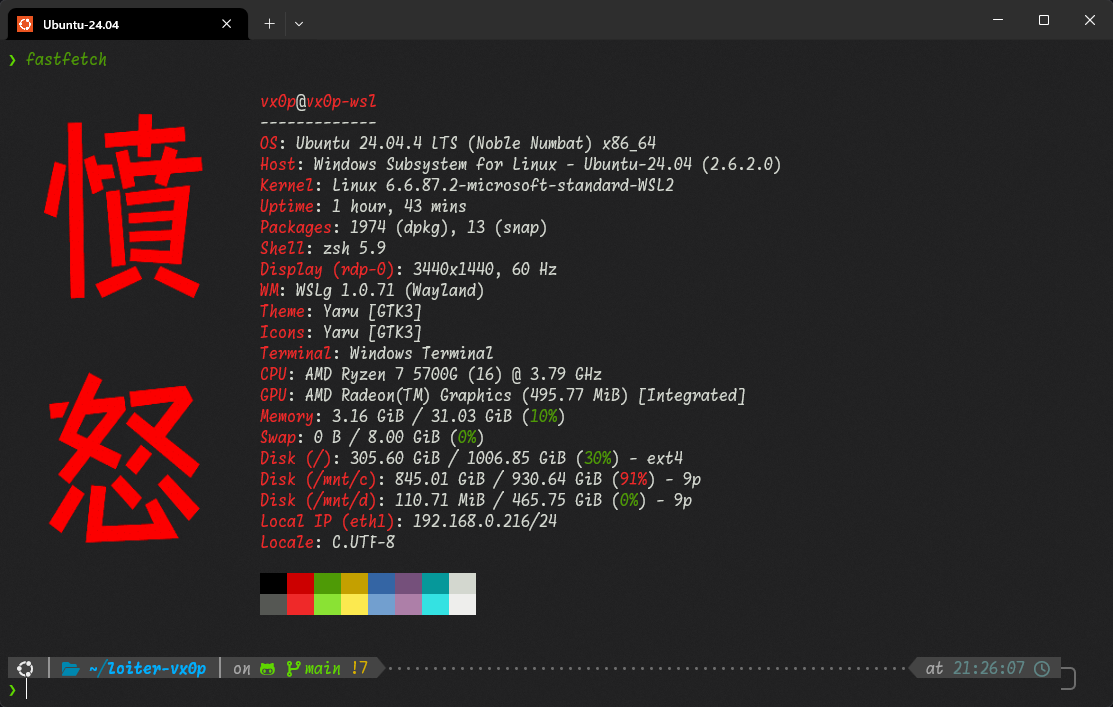Click the Shell zsh 5.9 line
1113x707 pixels.
coord(323,248)
